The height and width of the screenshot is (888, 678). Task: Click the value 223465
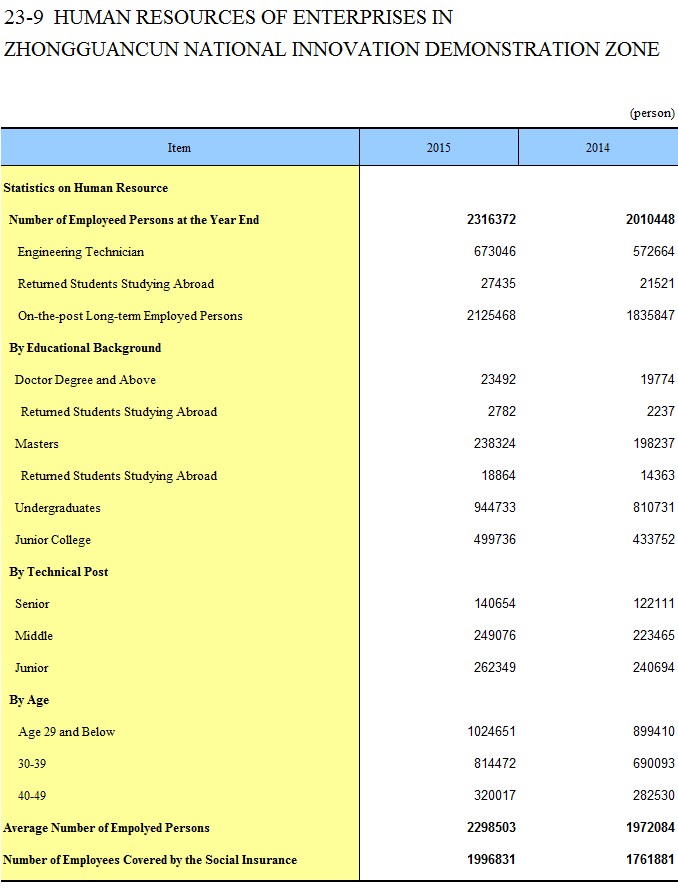[654, 636]
